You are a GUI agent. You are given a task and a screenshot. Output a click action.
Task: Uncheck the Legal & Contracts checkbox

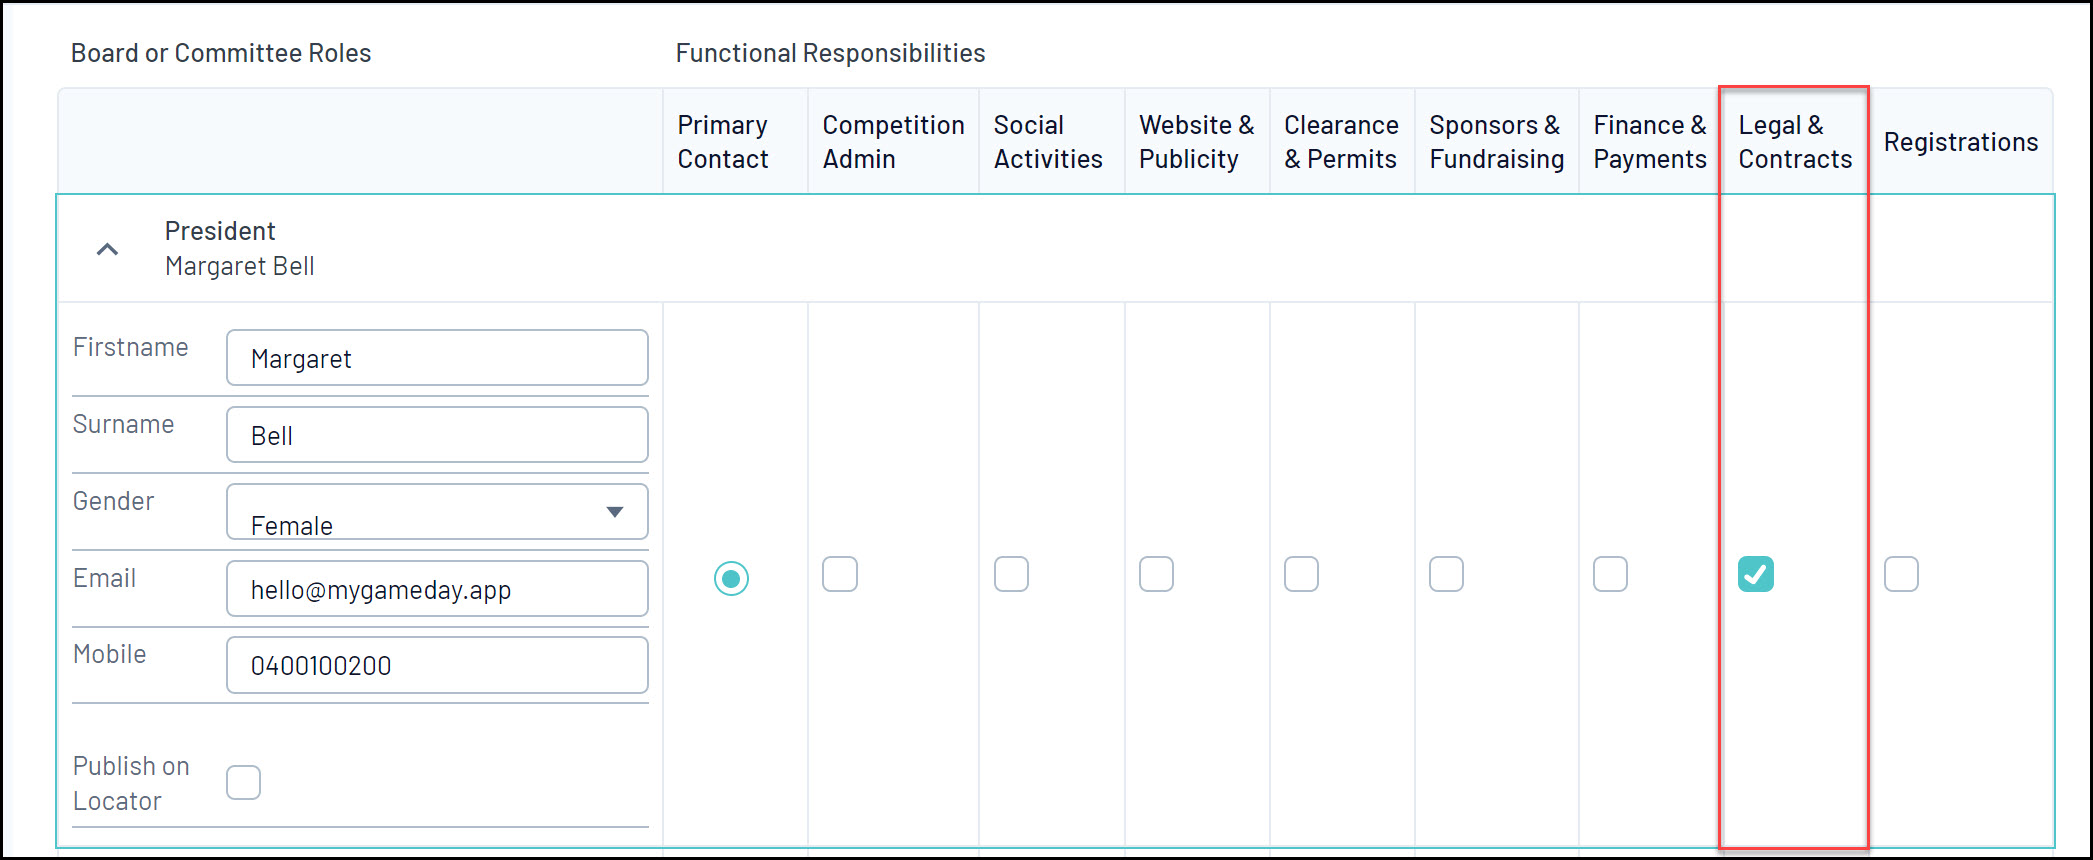click(1756, 574)
